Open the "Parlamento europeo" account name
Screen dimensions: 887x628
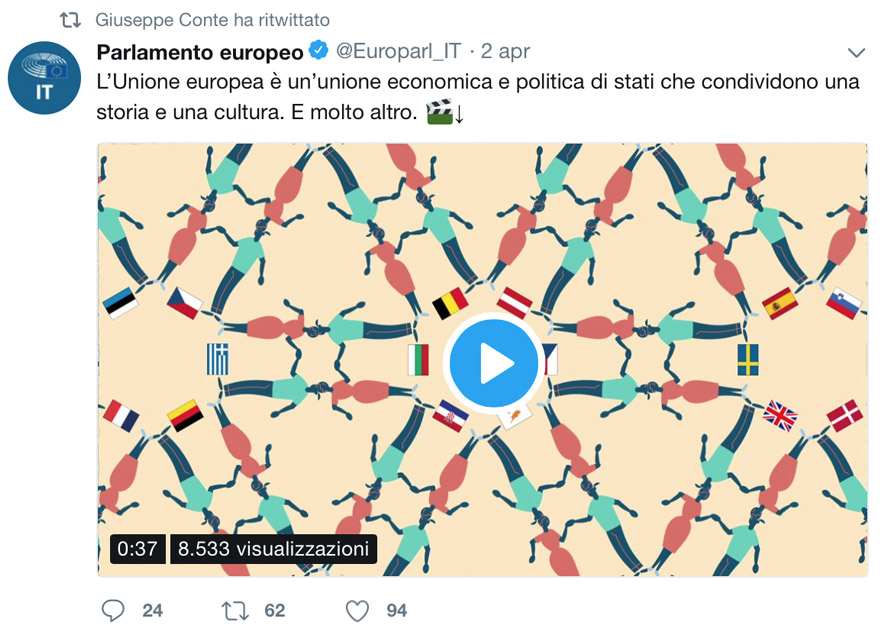pyautogui.click(x=199, y=50)
